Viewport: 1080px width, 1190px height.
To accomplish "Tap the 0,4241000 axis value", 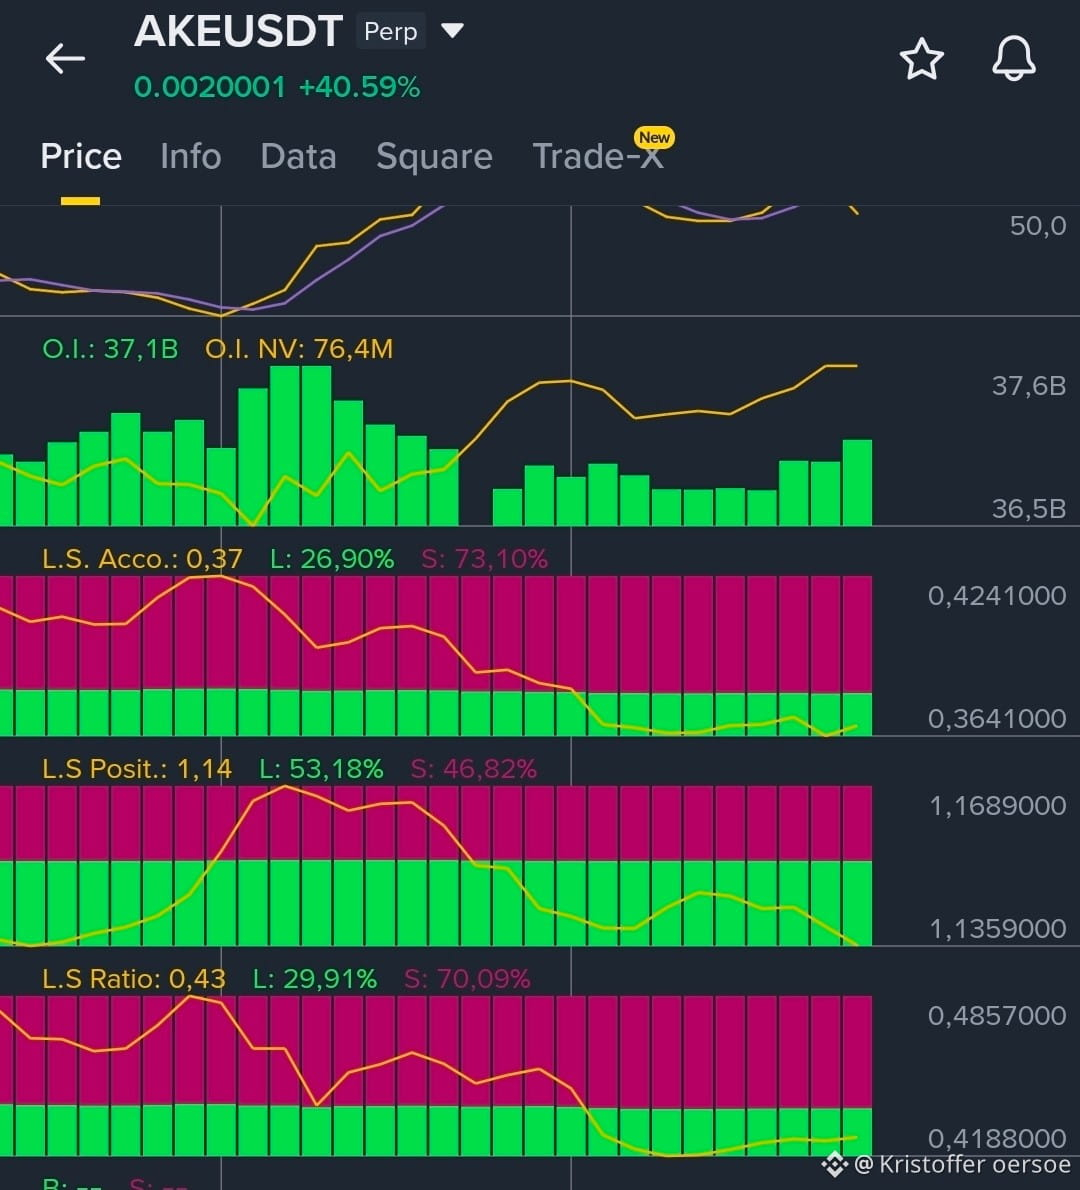I will (x=997, y=596).
